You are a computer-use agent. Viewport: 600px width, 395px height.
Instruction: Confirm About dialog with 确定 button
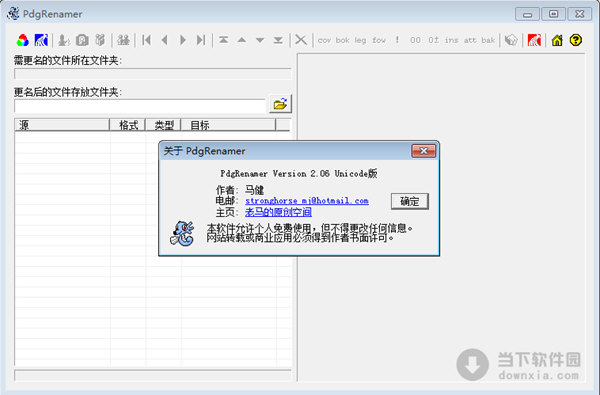[410, 201]
